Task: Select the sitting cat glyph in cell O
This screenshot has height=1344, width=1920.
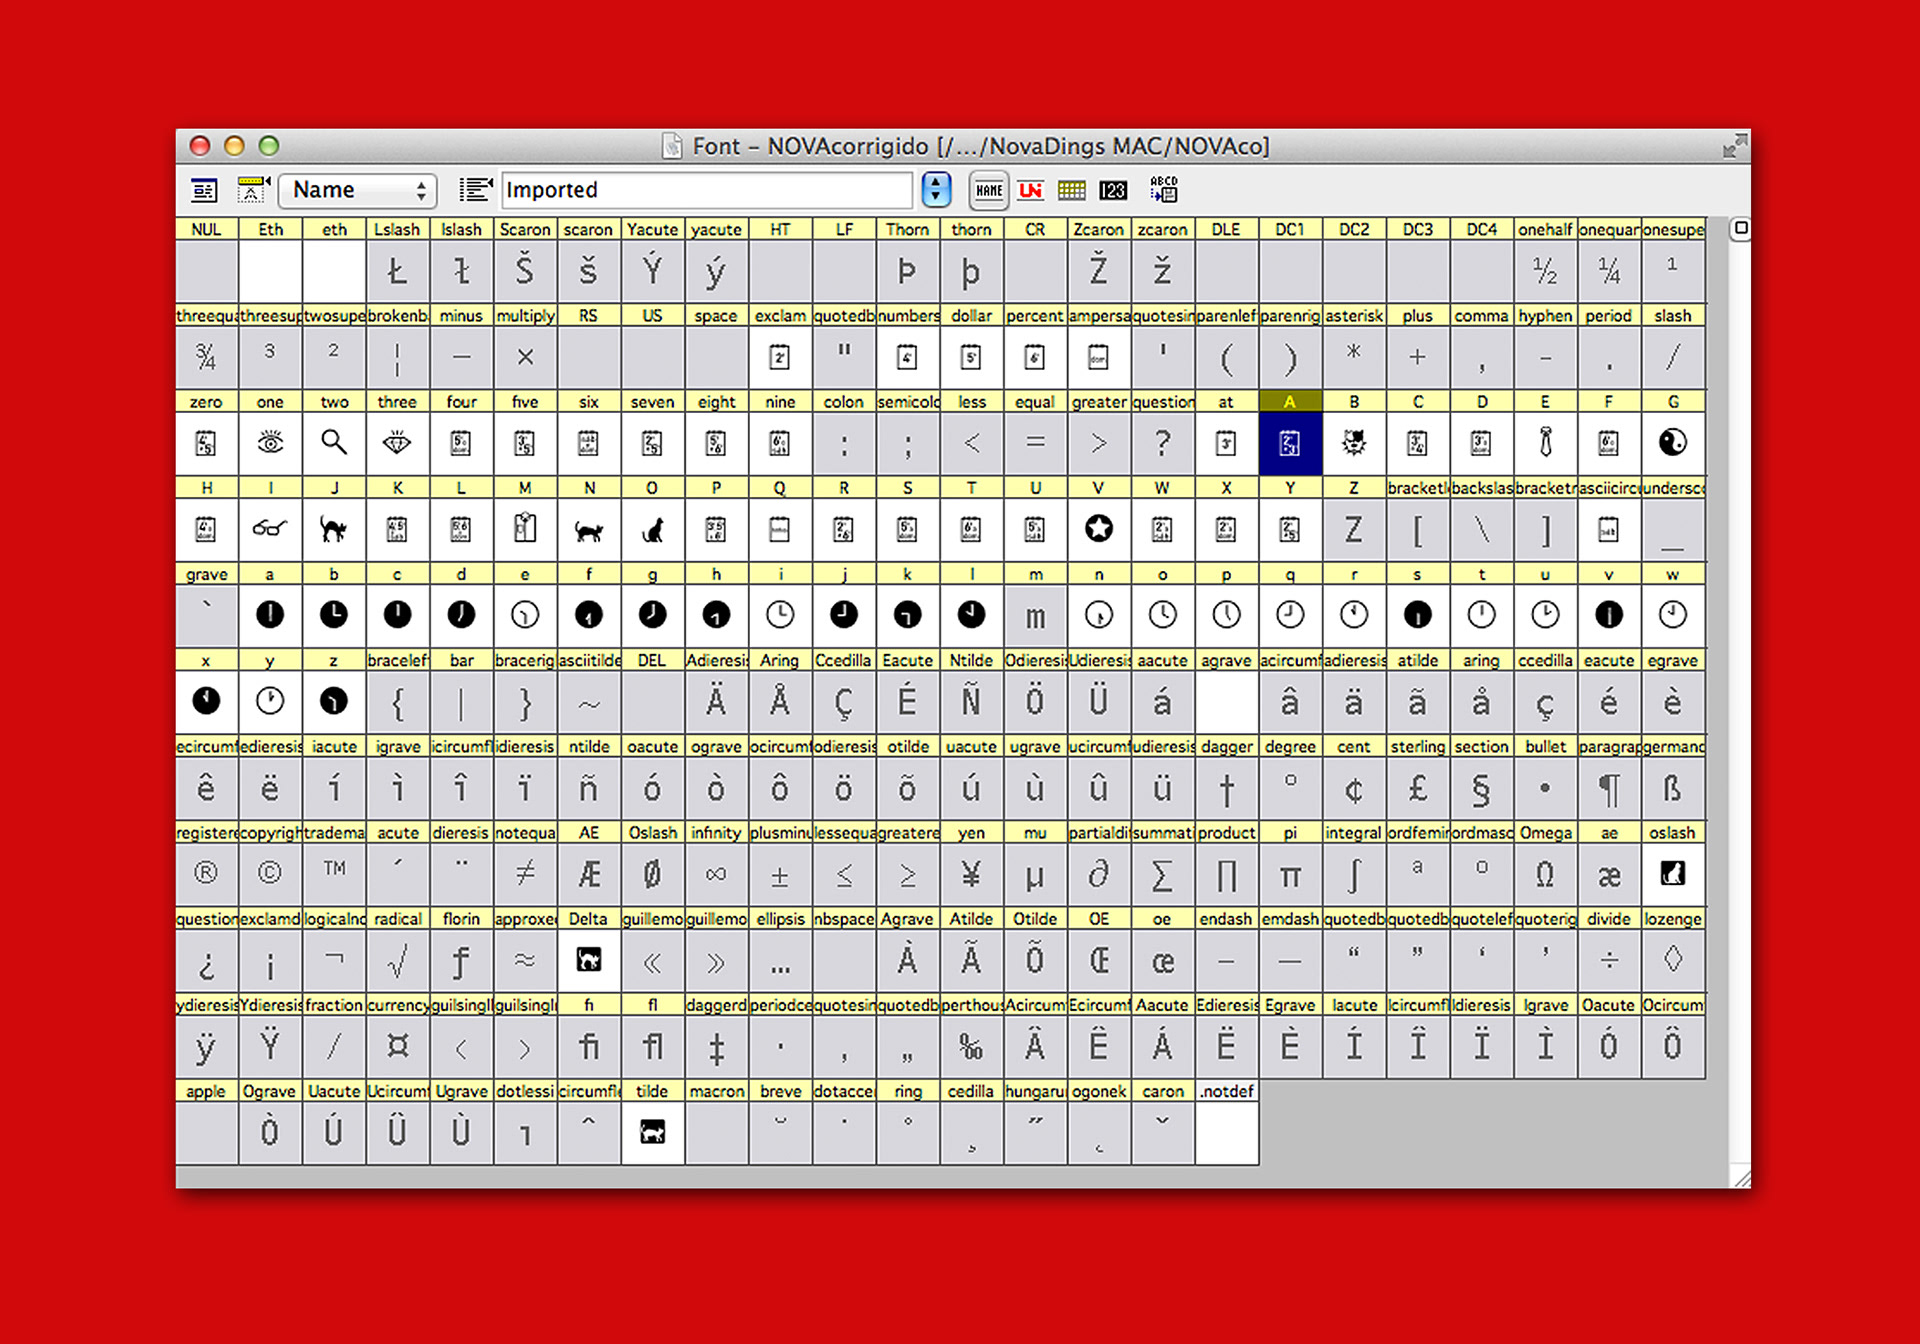Action: [x=652, y=529]
